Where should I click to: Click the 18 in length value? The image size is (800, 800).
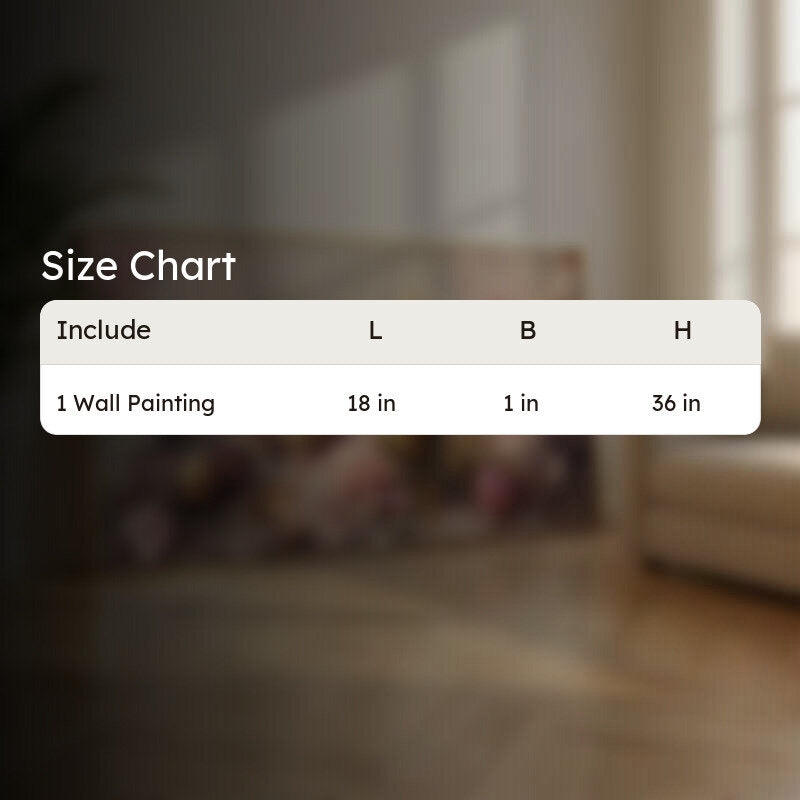click(x=371, y=404)
